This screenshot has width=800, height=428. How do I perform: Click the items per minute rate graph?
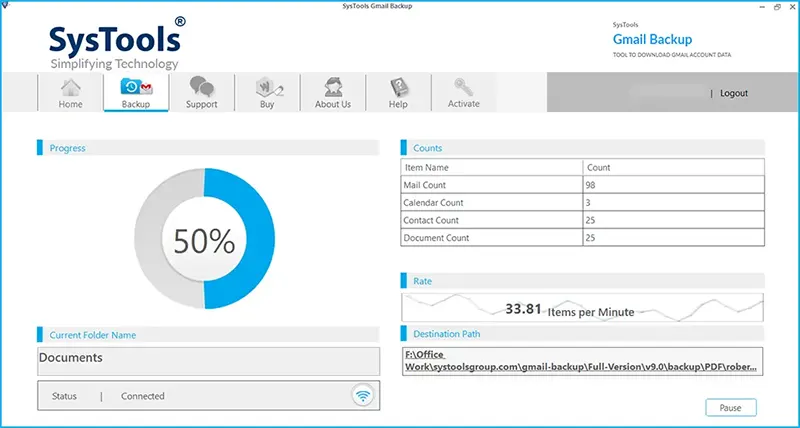[582, 307]
